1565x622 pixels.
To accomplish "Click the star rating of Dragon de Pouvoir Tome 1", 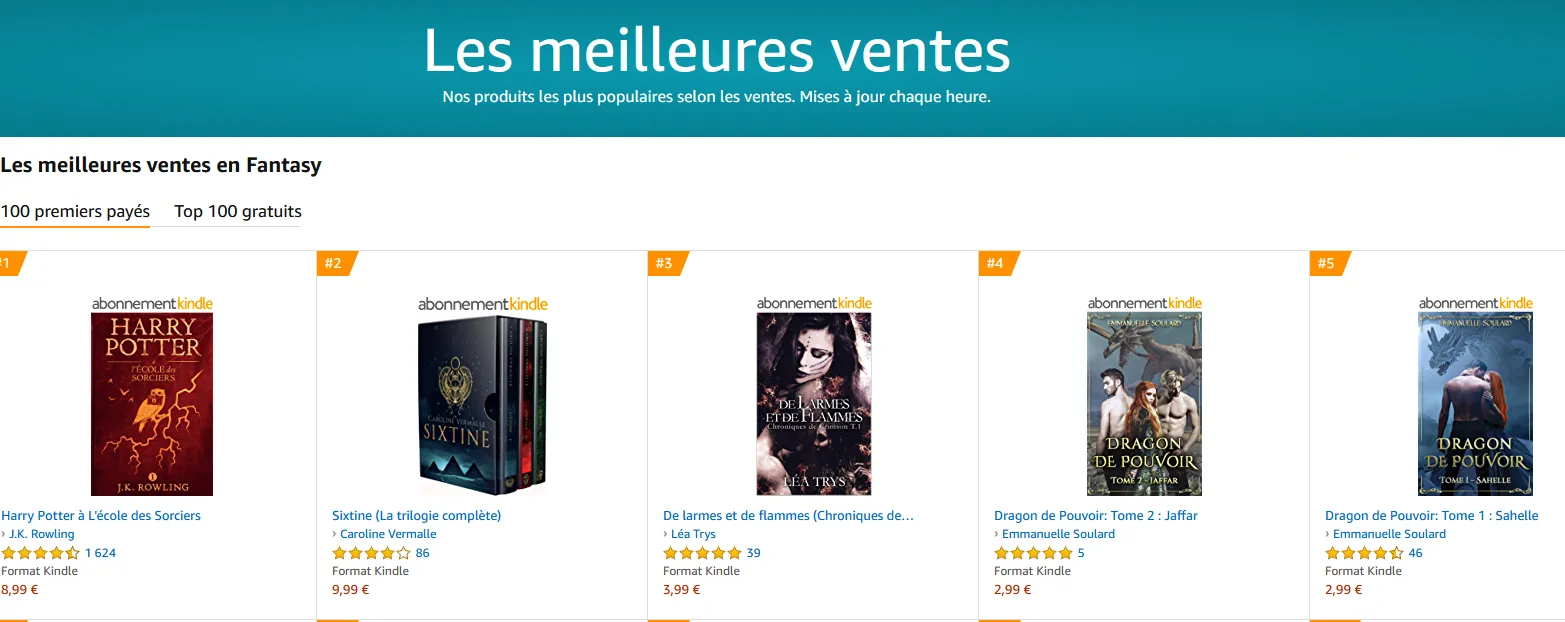I will point(1364,553).
